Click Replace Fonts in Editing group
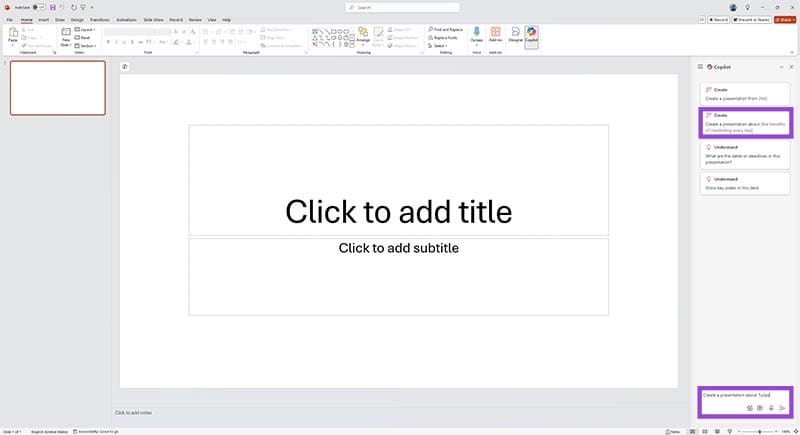 click(443, 38)
